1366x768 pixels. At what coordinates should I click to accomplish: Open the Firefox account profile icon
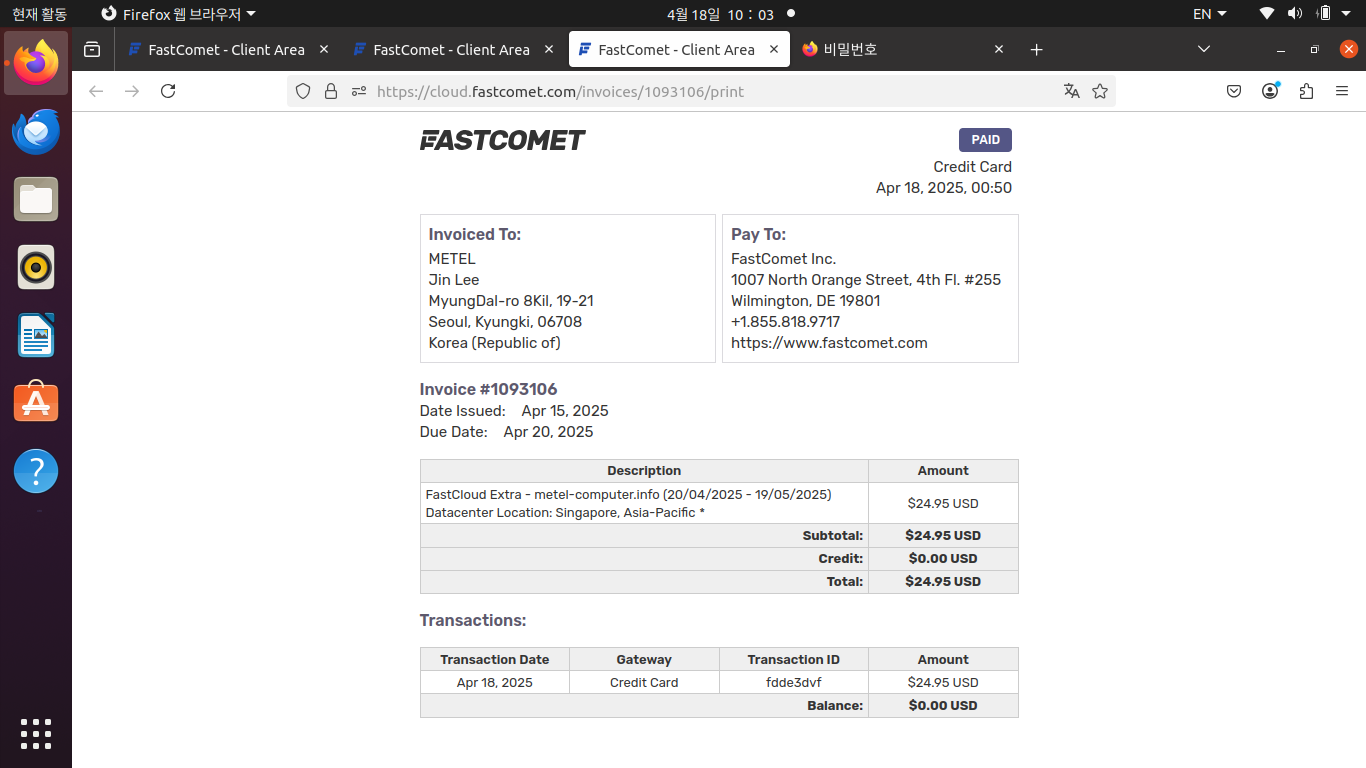pos(1270,91)
